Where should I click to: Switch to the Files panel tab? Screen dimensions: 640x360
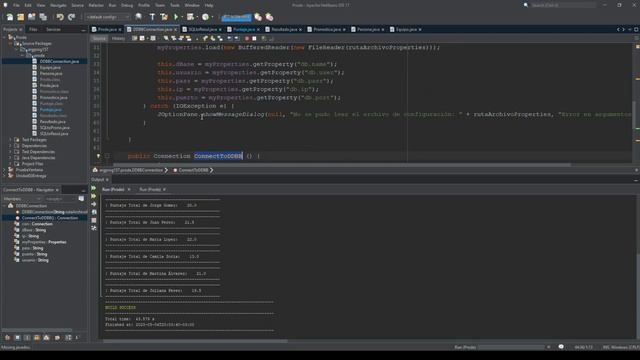coord(33,29)
